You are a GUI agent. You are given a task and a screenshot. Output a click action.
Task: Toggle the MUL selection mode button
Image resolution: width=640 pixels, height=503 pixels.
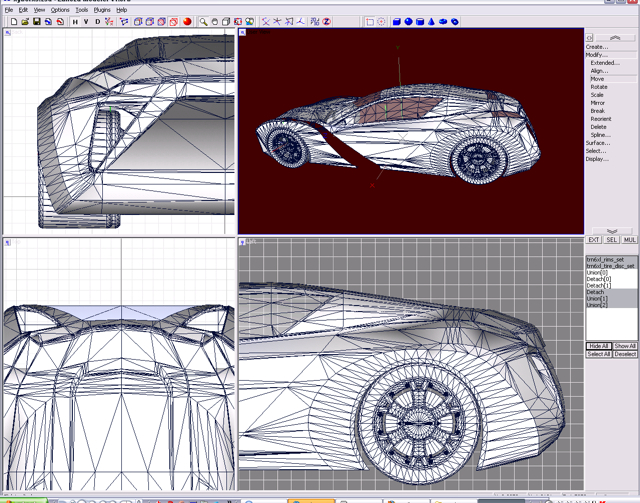[629, 240]
